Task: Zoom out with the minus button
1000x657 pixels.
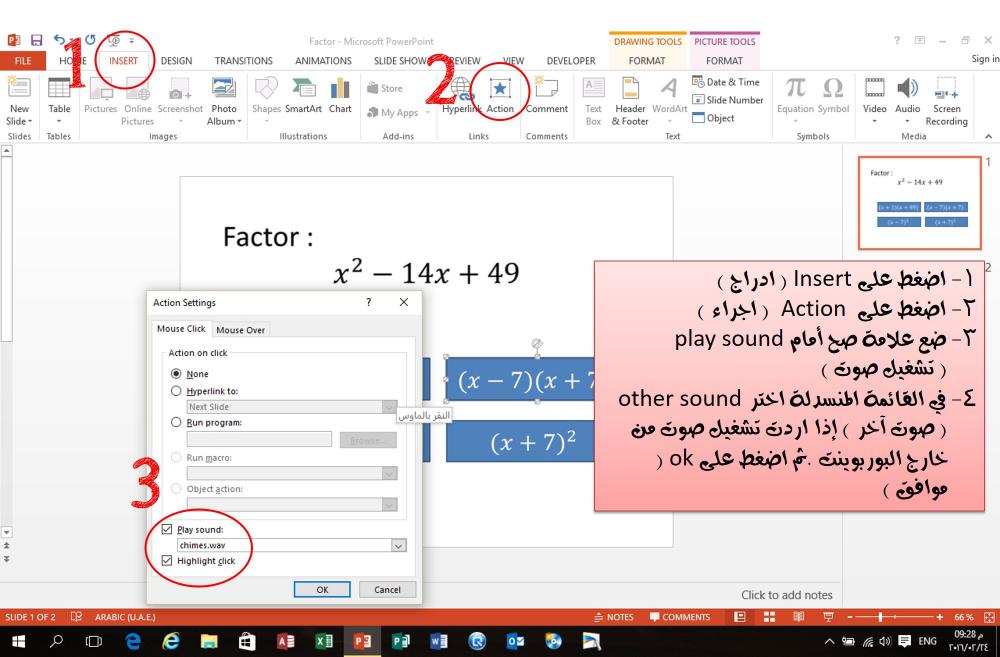Action: pos(850,617)
